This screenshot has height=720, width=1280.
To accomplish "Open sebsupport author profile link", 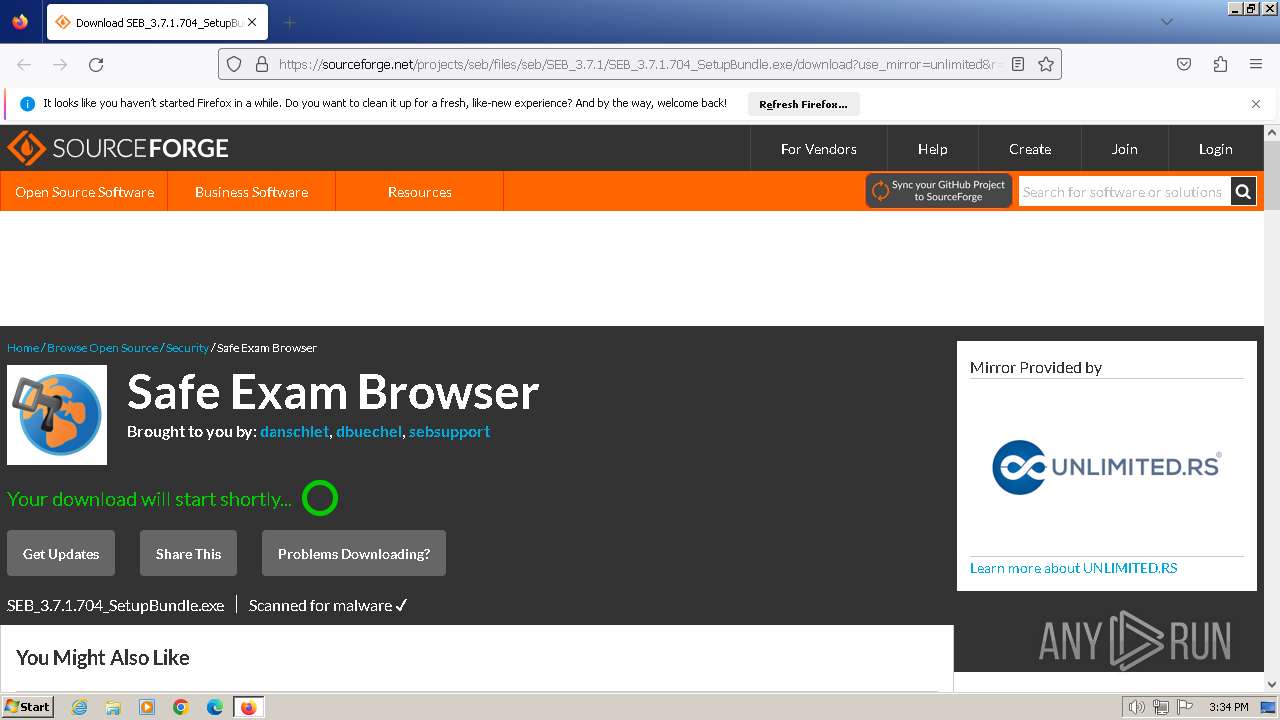I will coord(449,432).
